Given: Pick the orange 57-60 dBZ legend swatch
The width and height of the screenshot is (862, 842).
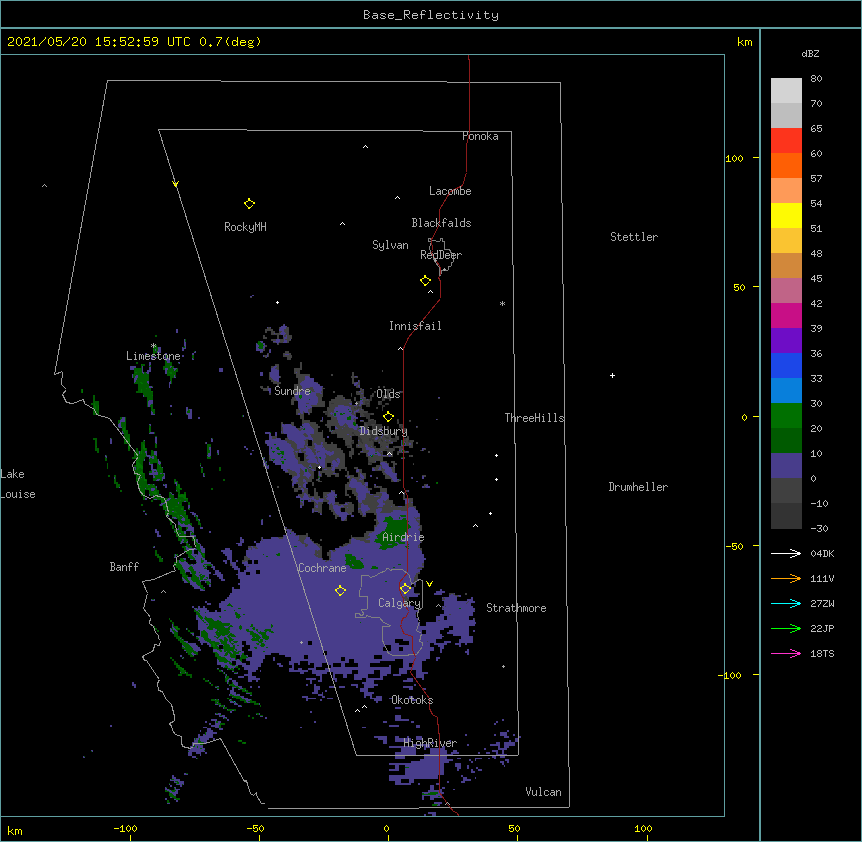Looking at the screenshot, I should point(786,165).
